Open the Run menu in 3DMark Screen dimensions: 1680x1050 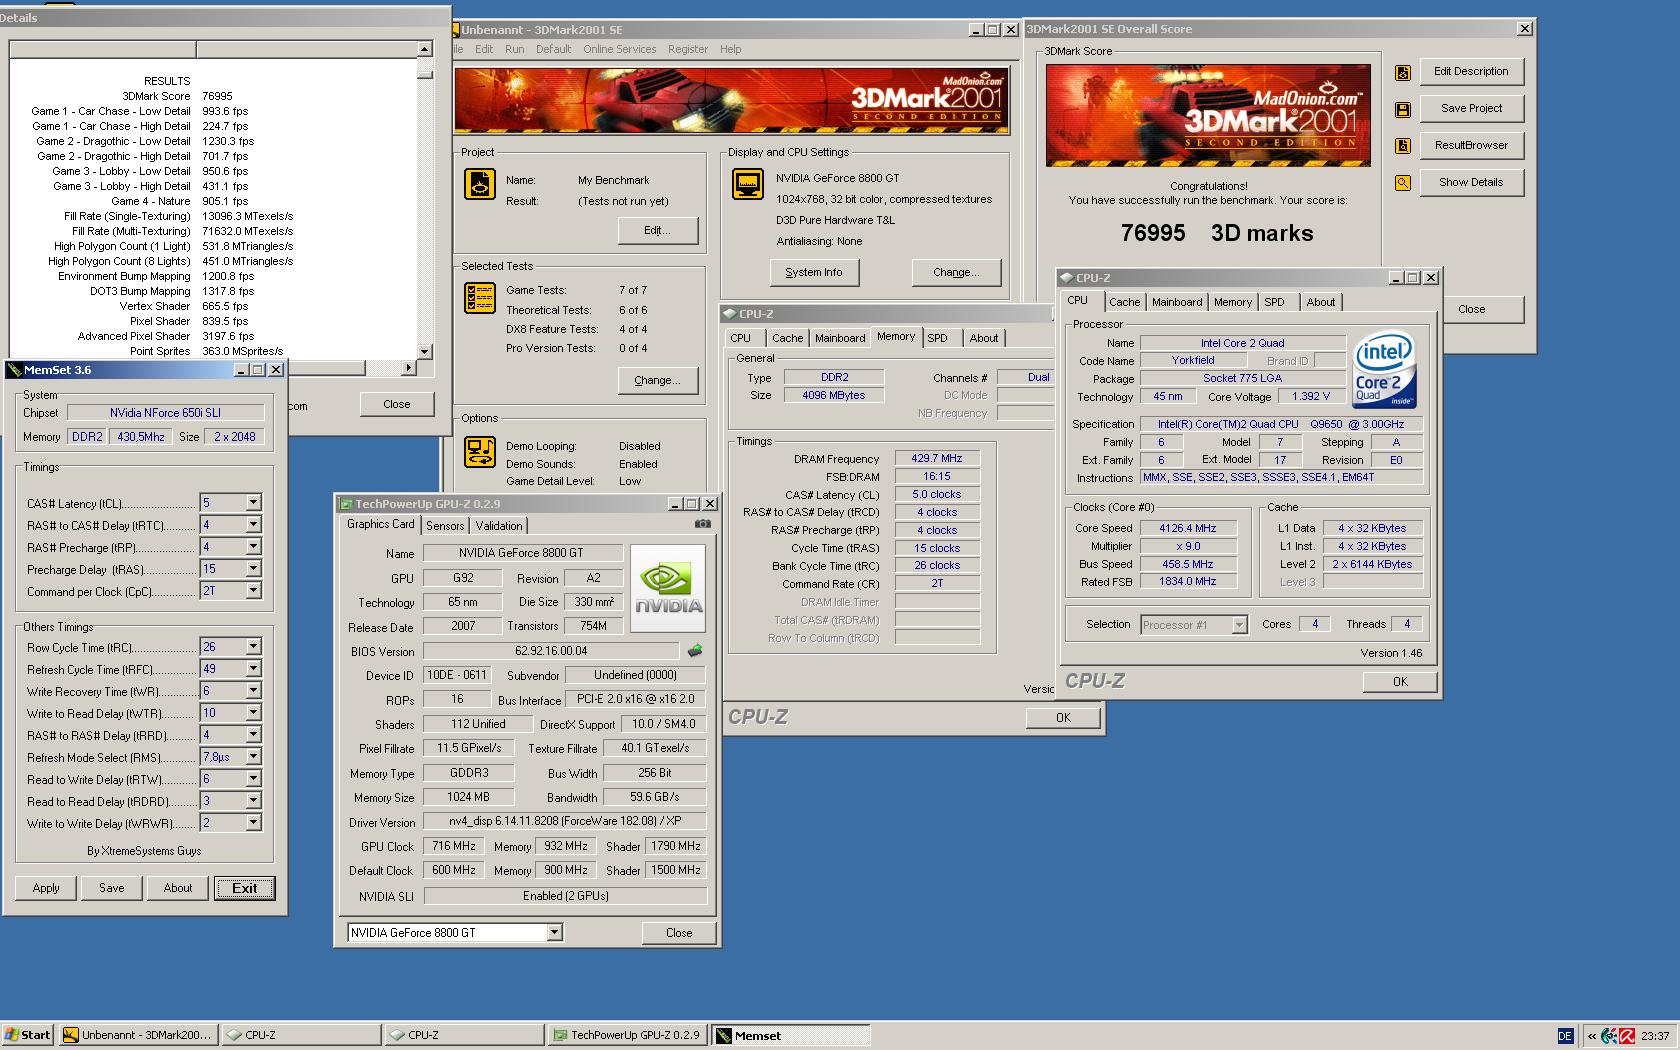pyautogui.click(x=514, y=49)
